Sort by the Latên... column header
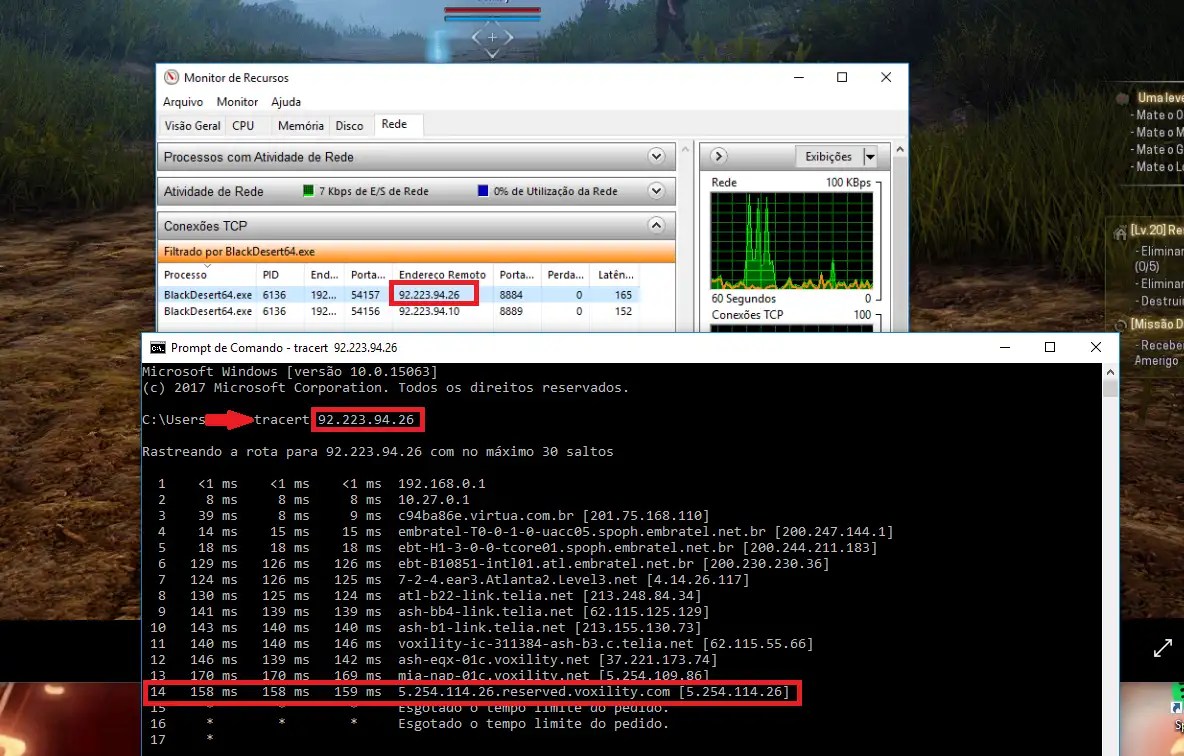Viewport: 1184px width, 756px height. pyautogui.click(x=615, y=275)
